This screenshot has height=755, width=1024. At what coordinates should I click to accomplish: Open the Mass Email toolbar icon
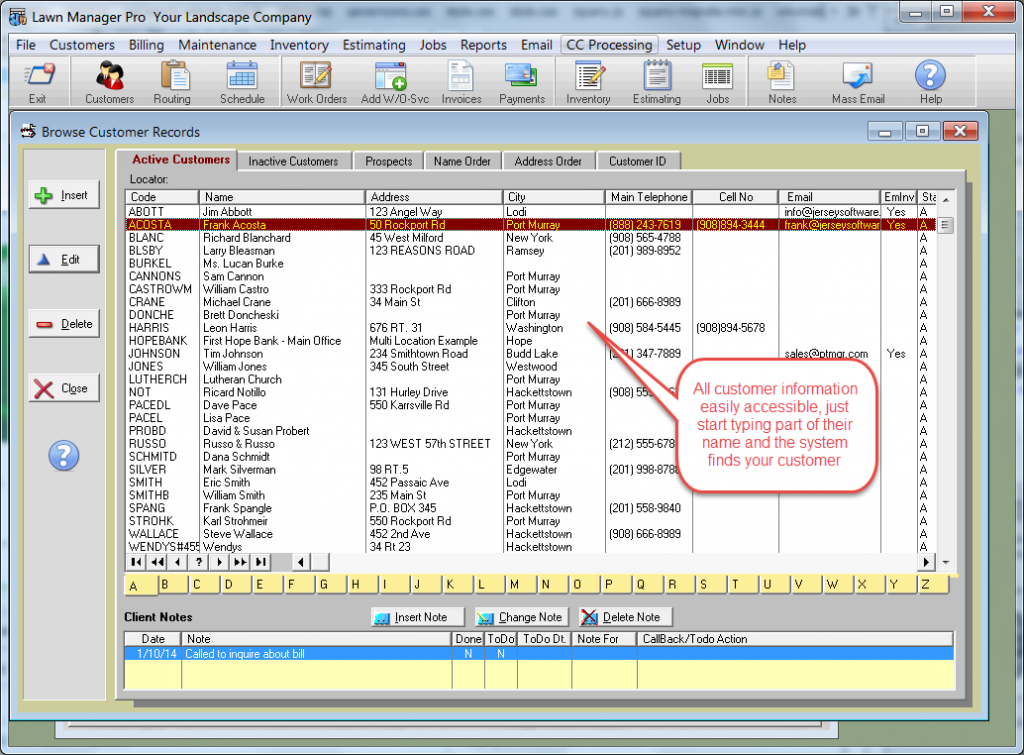click(x=857, y=82)
